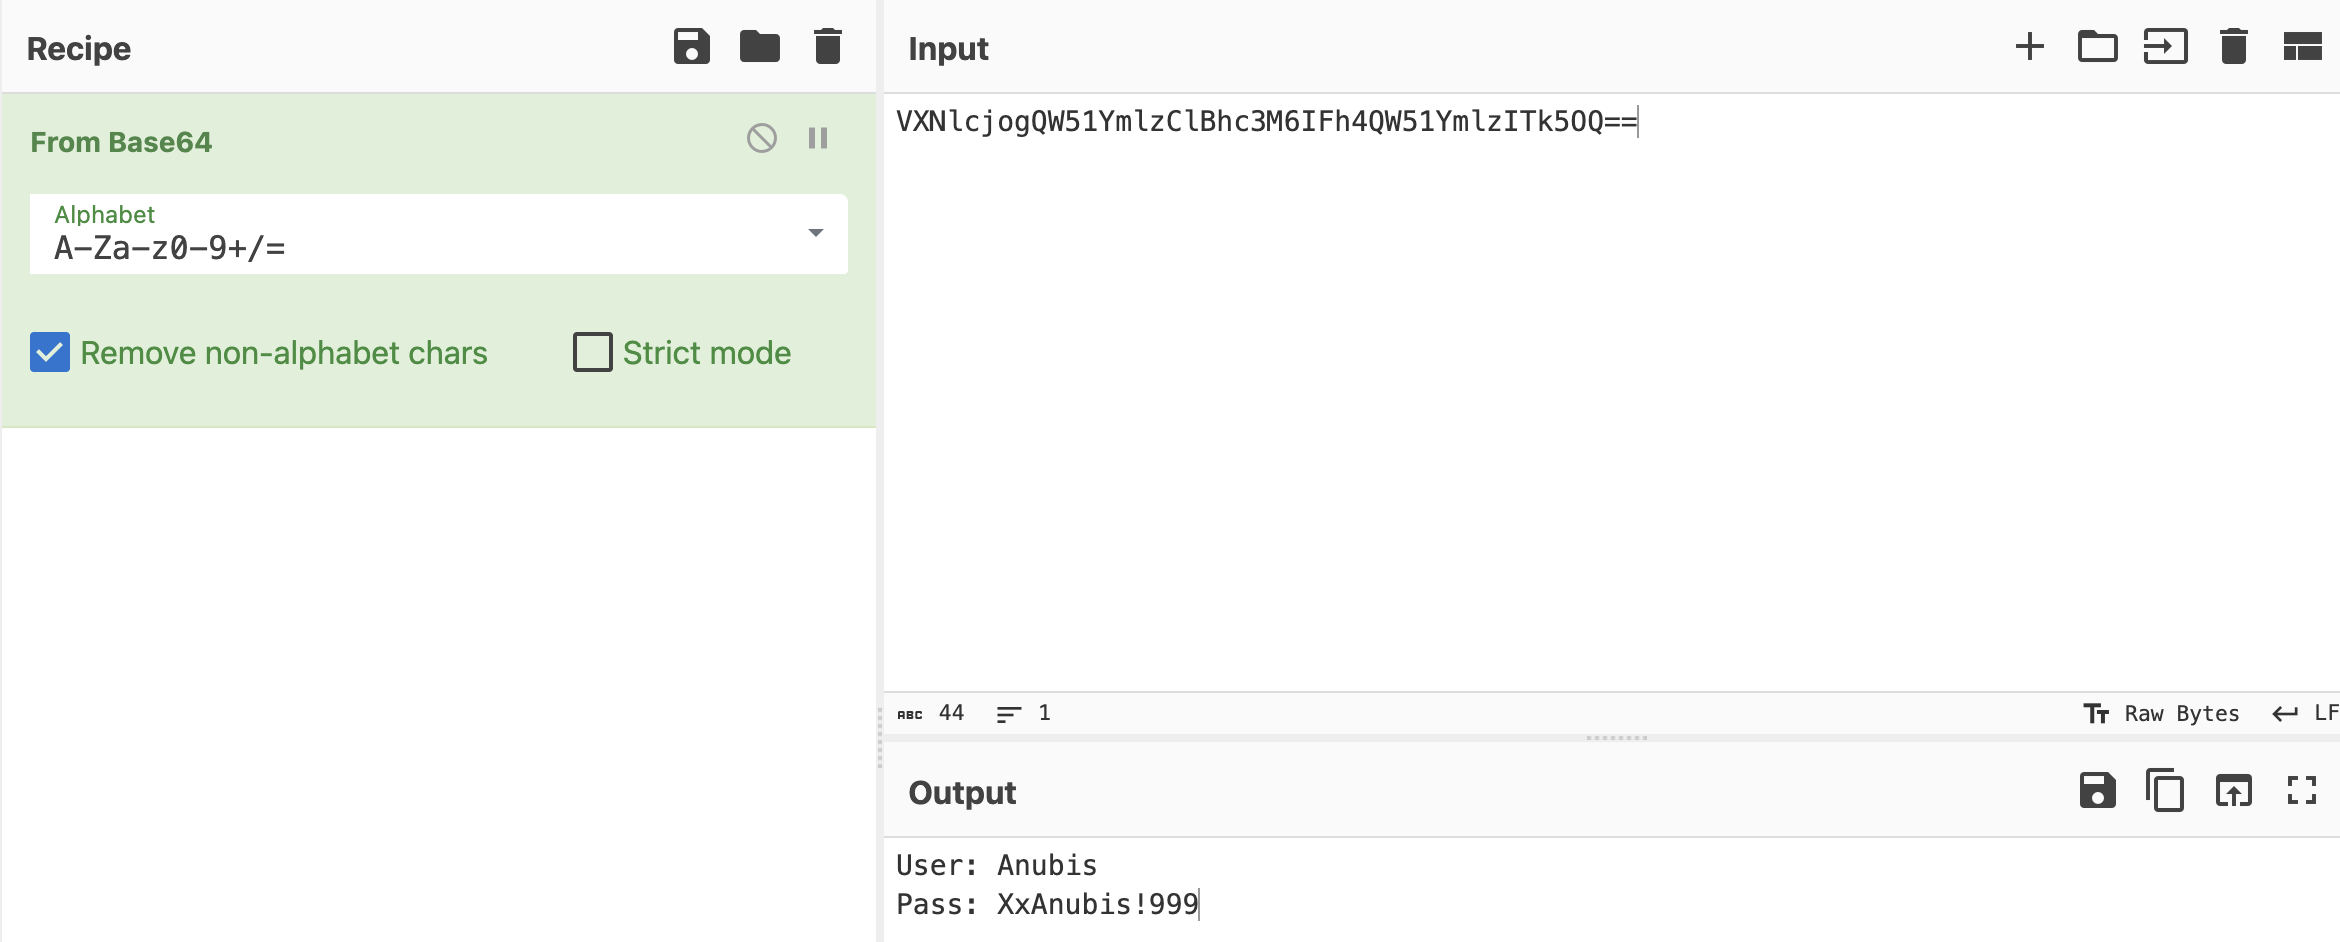Expand the Alphabet dropdown arrow
This screenshot has height=942, width=2340.
815,233
